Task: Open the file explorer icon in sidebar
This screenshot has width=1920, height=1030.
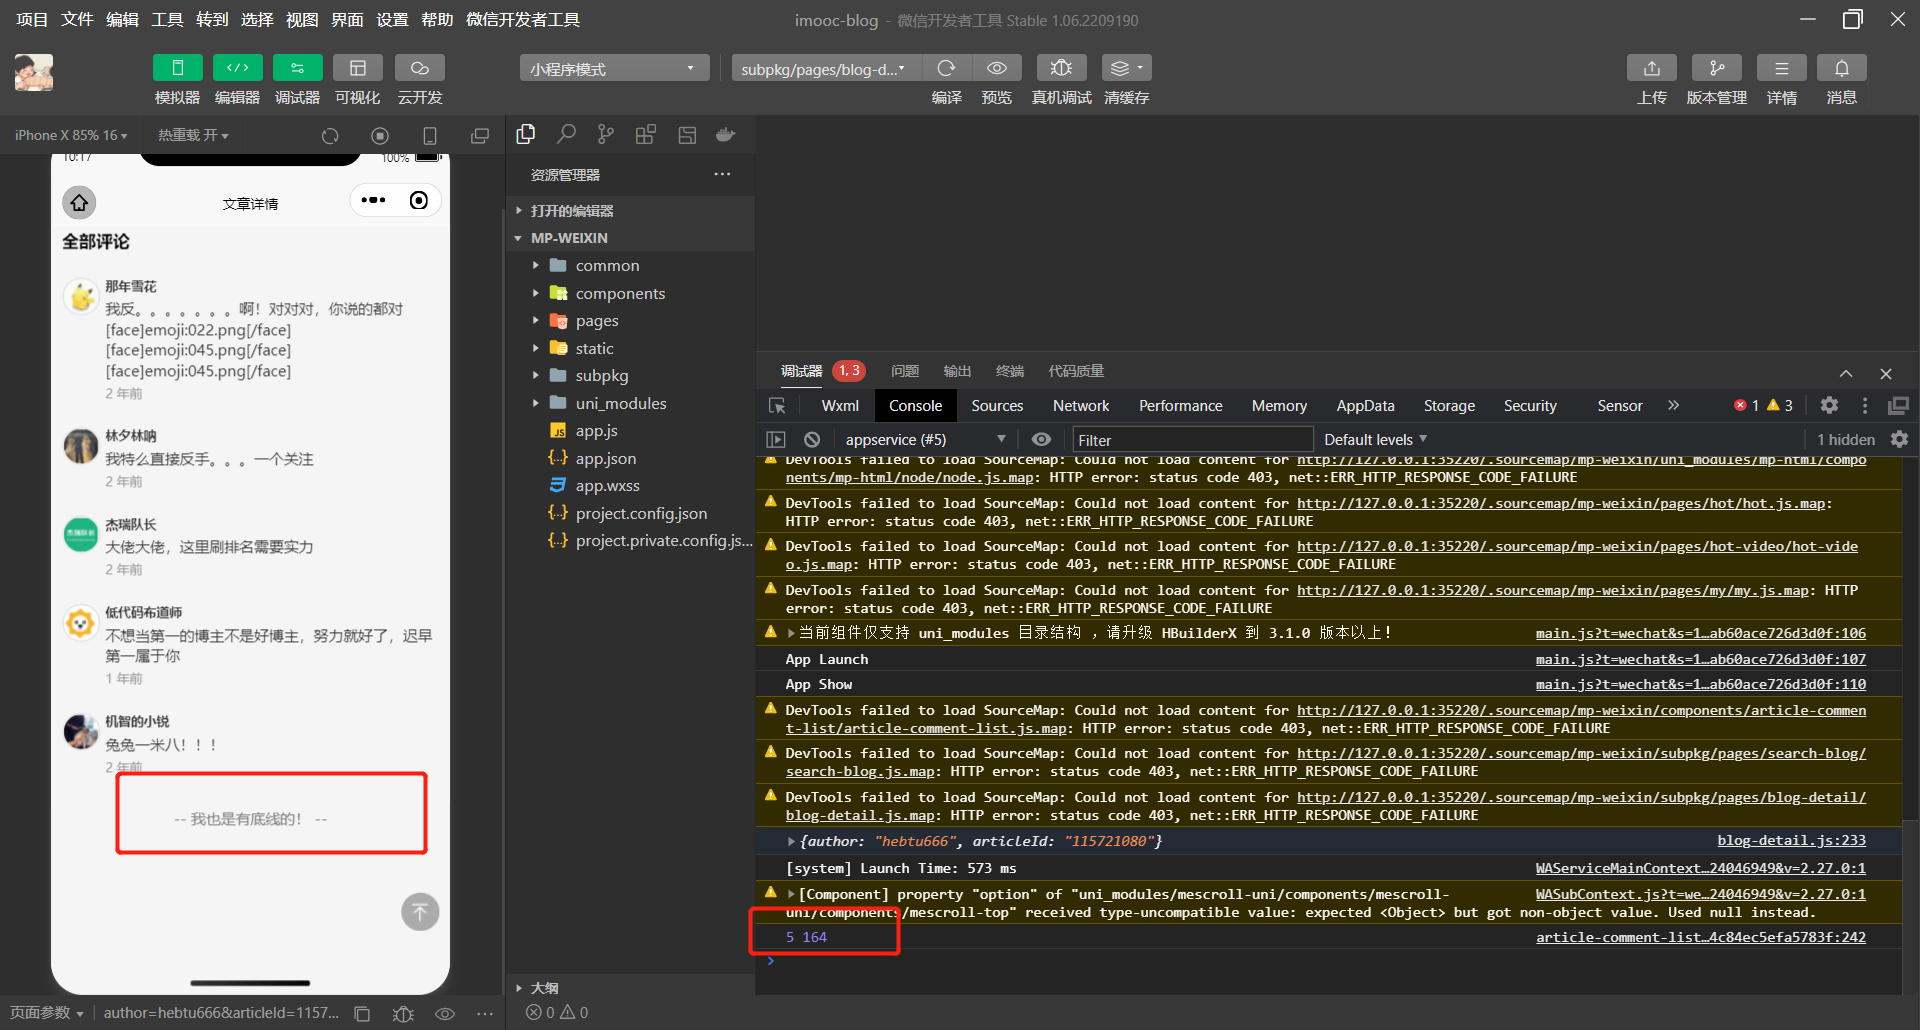Action: click(x=526, y=134)
